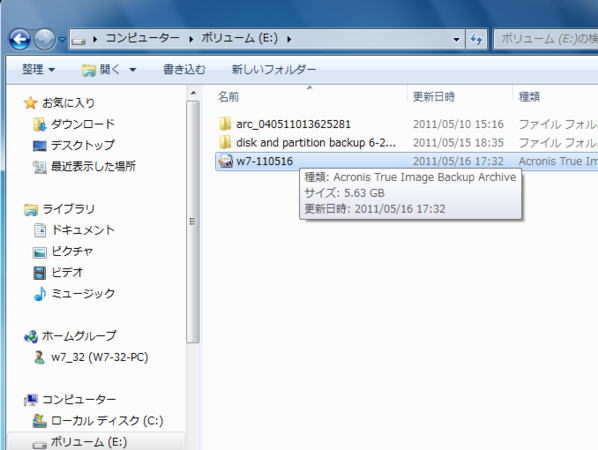Open the recent pages dropdown arrow
598x450 pixels.
pyautogui.click(x=62, y=39)
